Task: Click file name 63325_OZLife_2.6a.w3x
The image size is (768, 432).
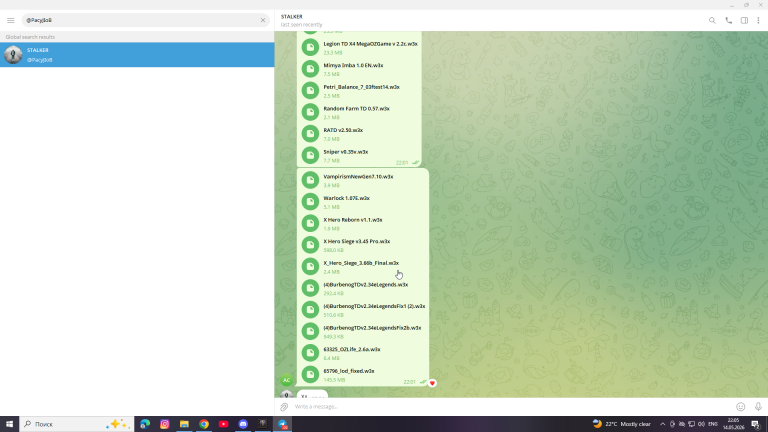Action: [x=352, y=349]
